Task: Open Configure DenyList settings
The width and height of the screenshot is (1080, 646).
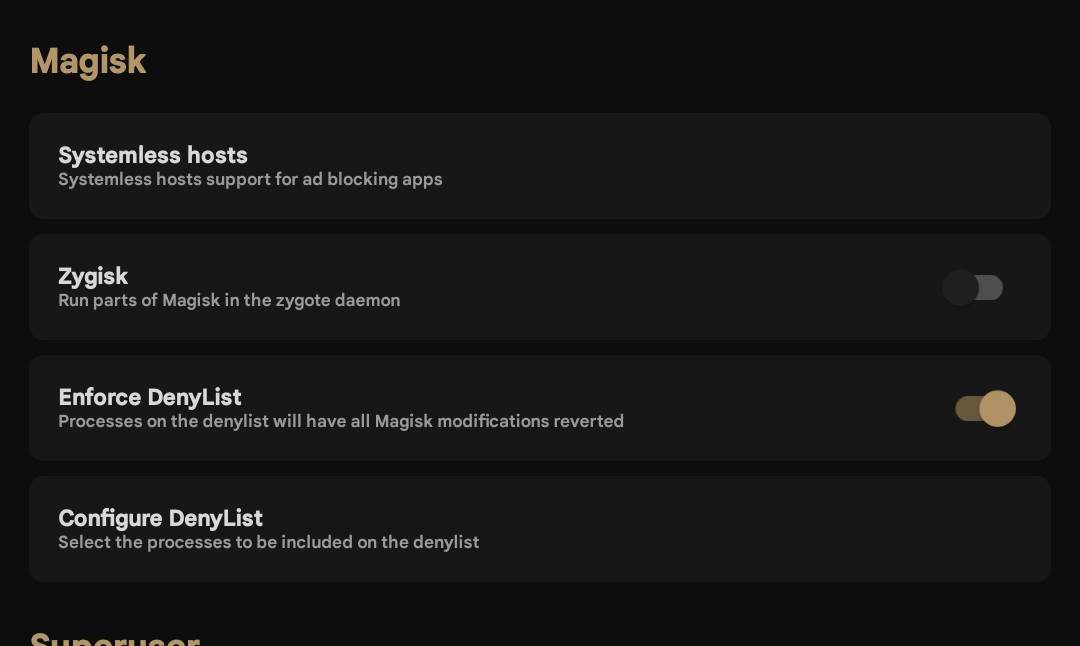Action: [540, 529]
